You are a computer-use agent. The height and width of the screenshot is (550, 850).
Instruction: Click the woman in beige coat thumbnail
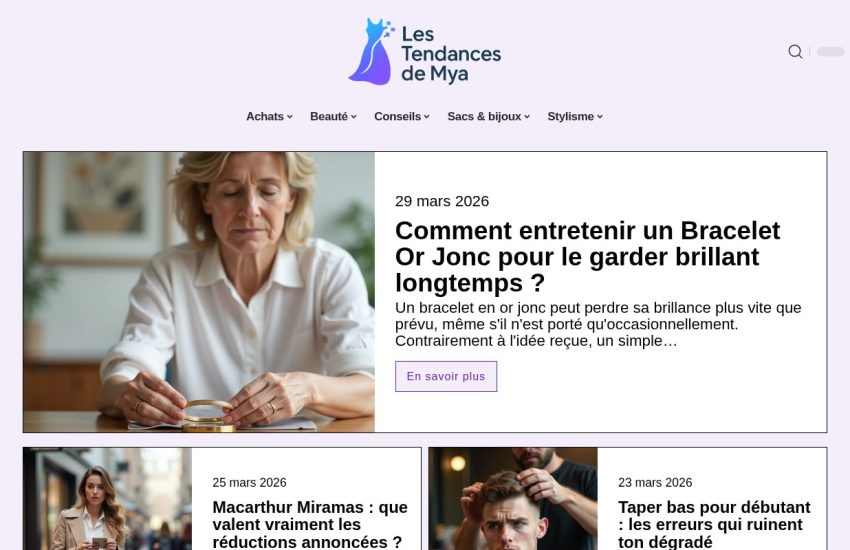click(x=107, y=499)
